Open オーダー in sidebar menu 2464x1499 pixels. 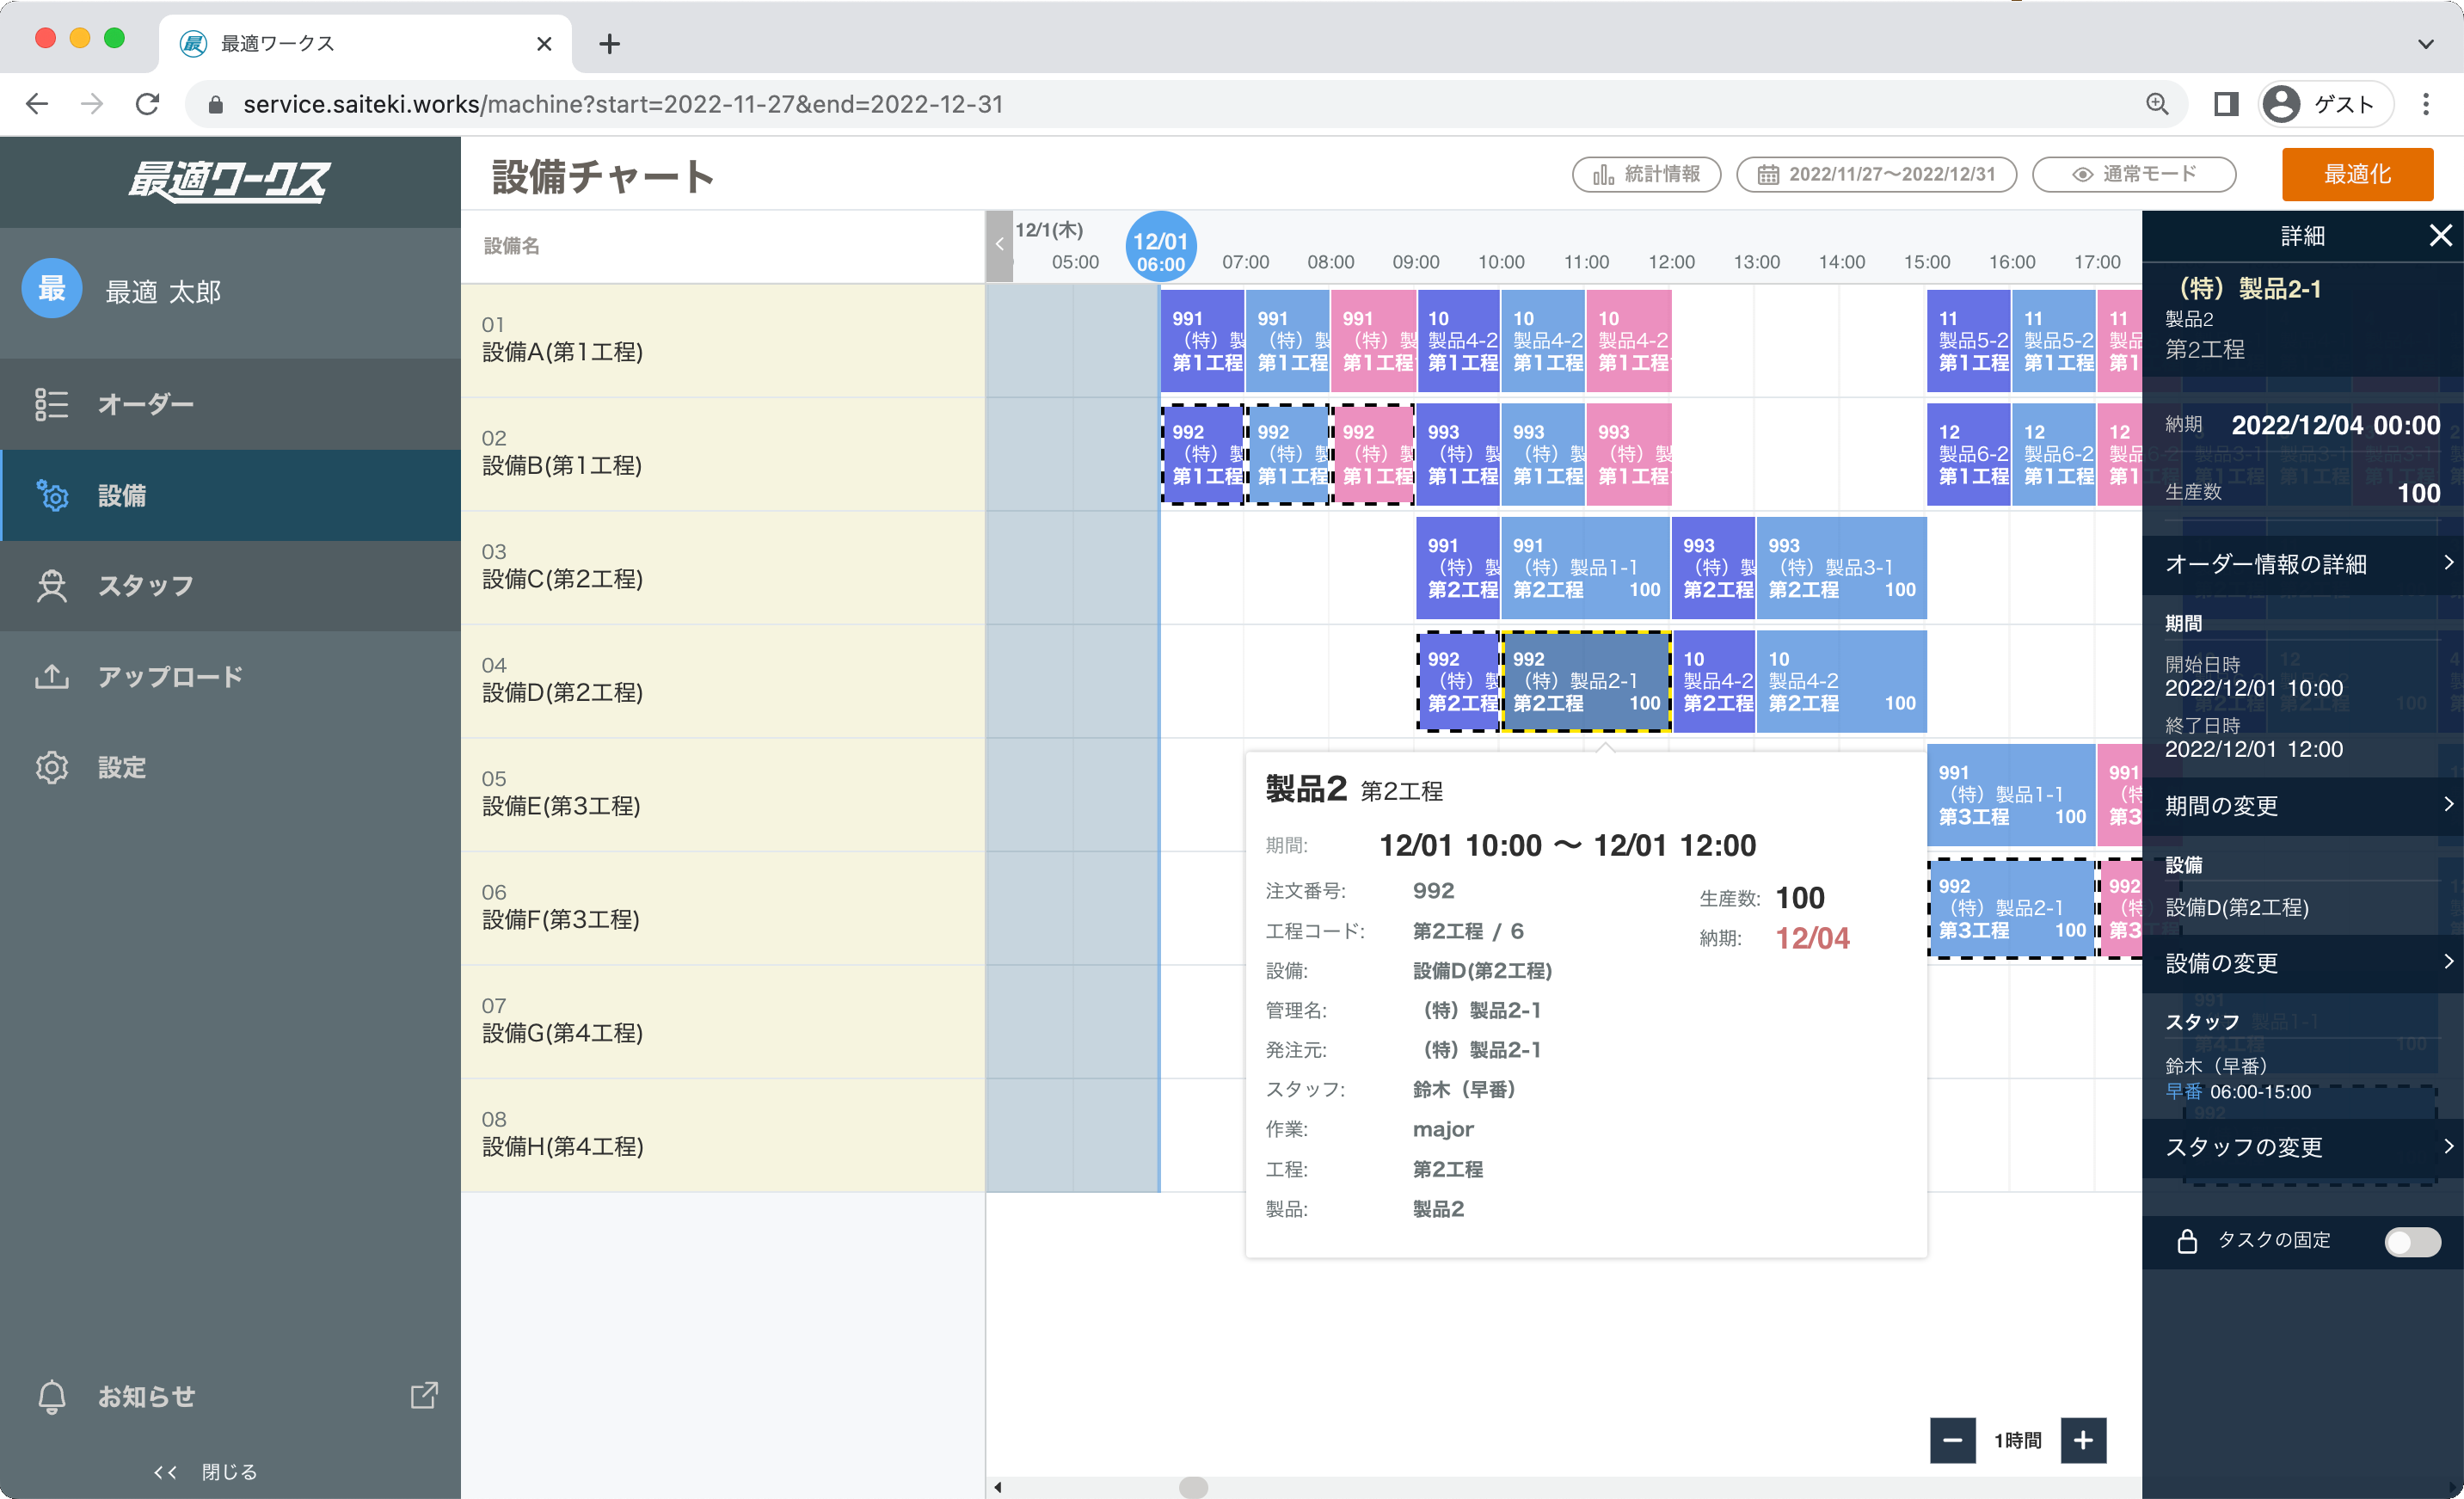point(146,404)
